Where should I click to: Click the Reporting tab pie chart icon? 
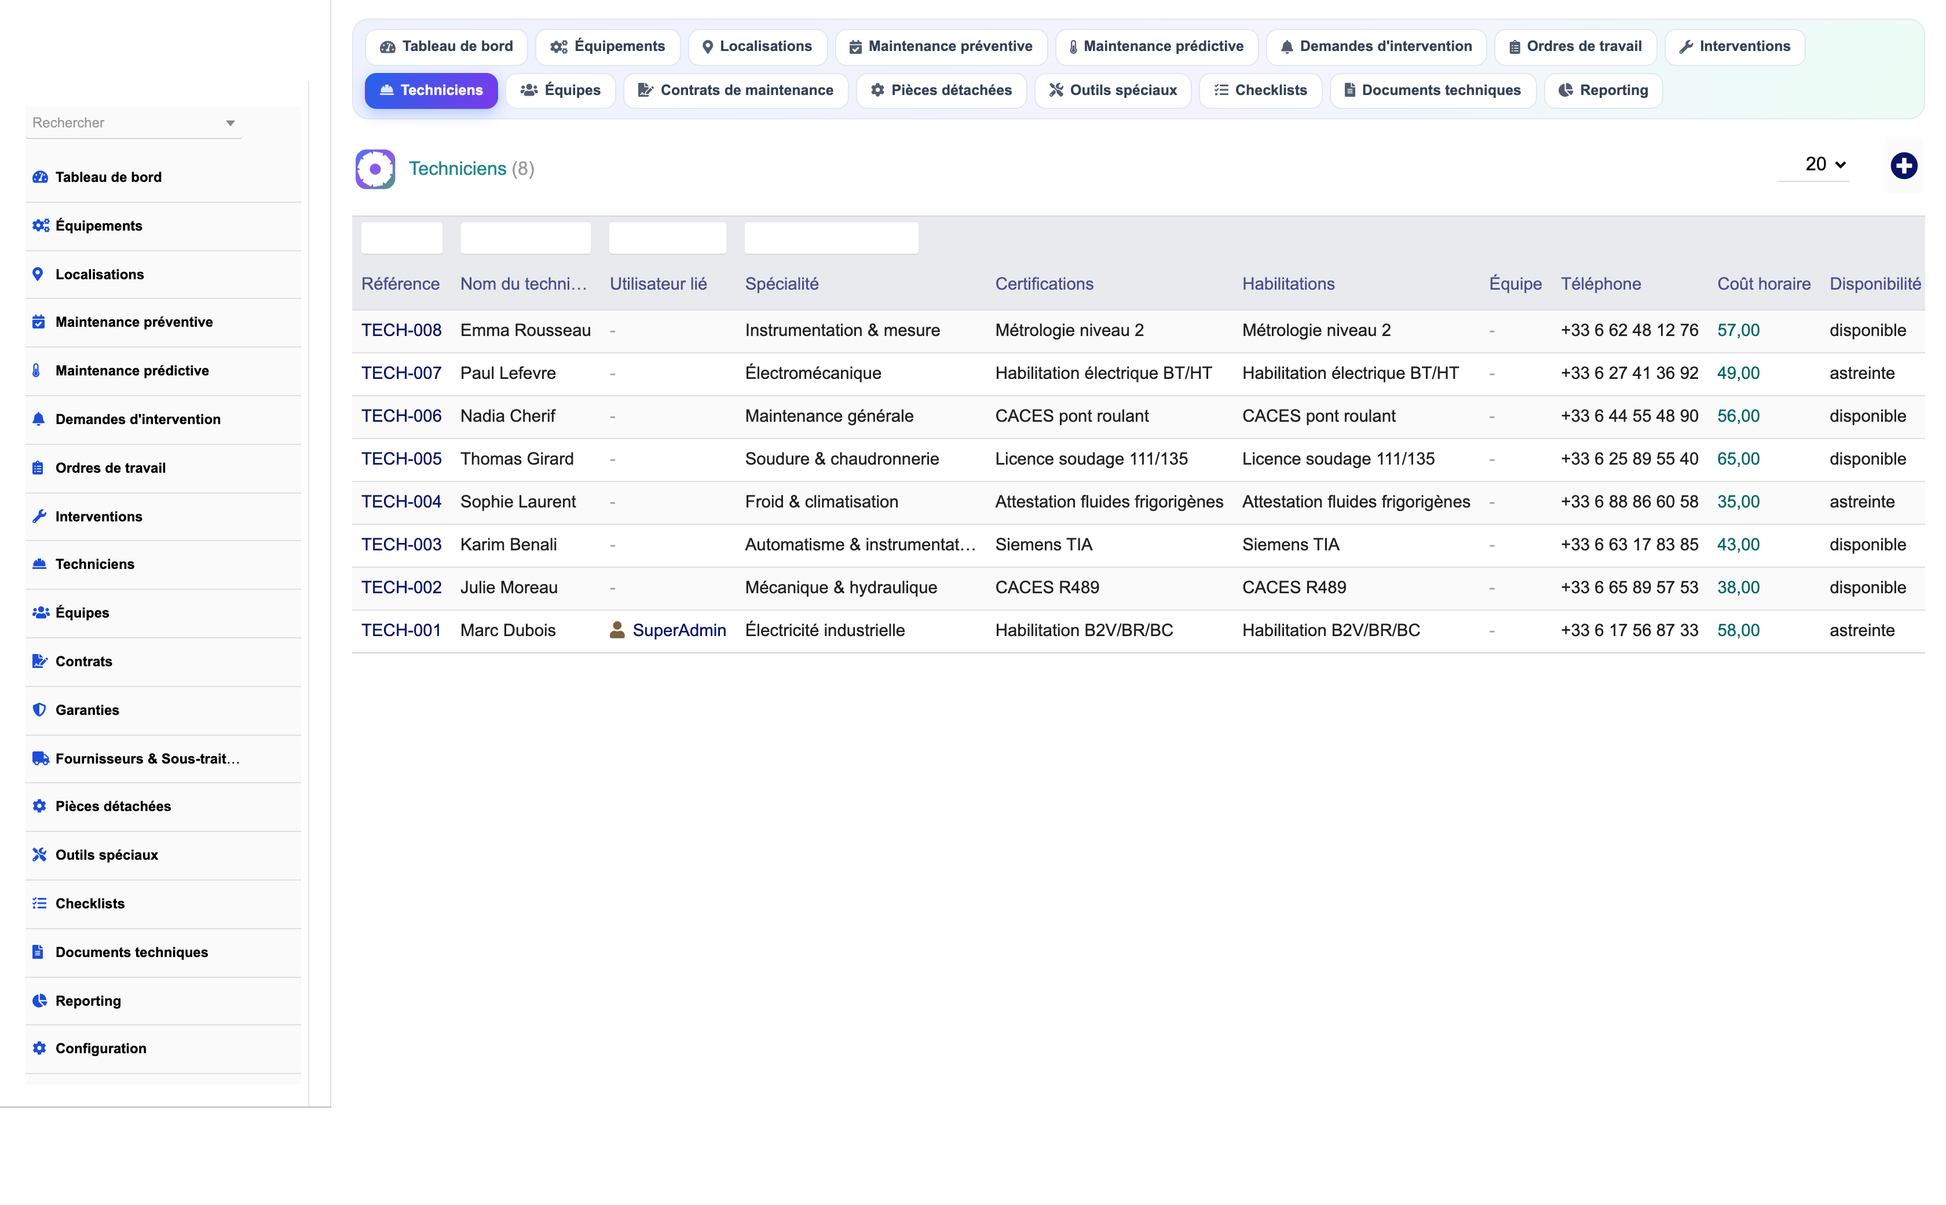click(1566, 90)
